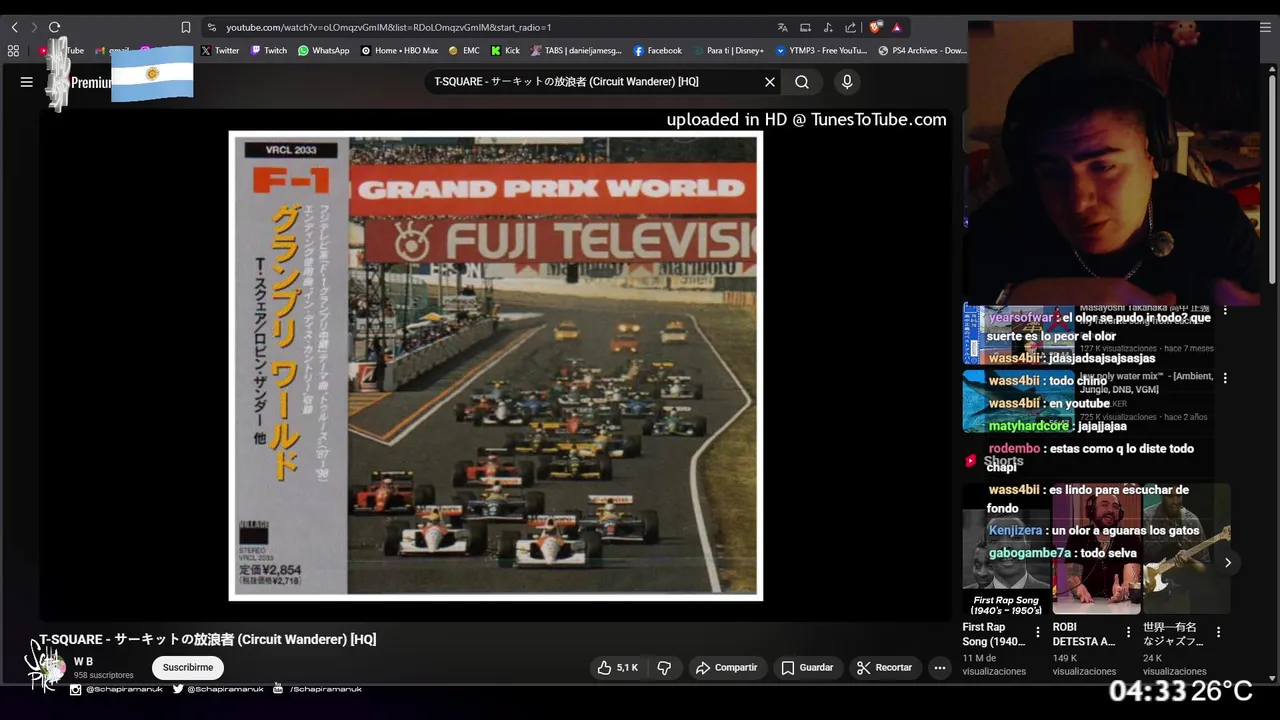Click video title T-SQUARE Circuit Wanderer text

click(207, 639)
